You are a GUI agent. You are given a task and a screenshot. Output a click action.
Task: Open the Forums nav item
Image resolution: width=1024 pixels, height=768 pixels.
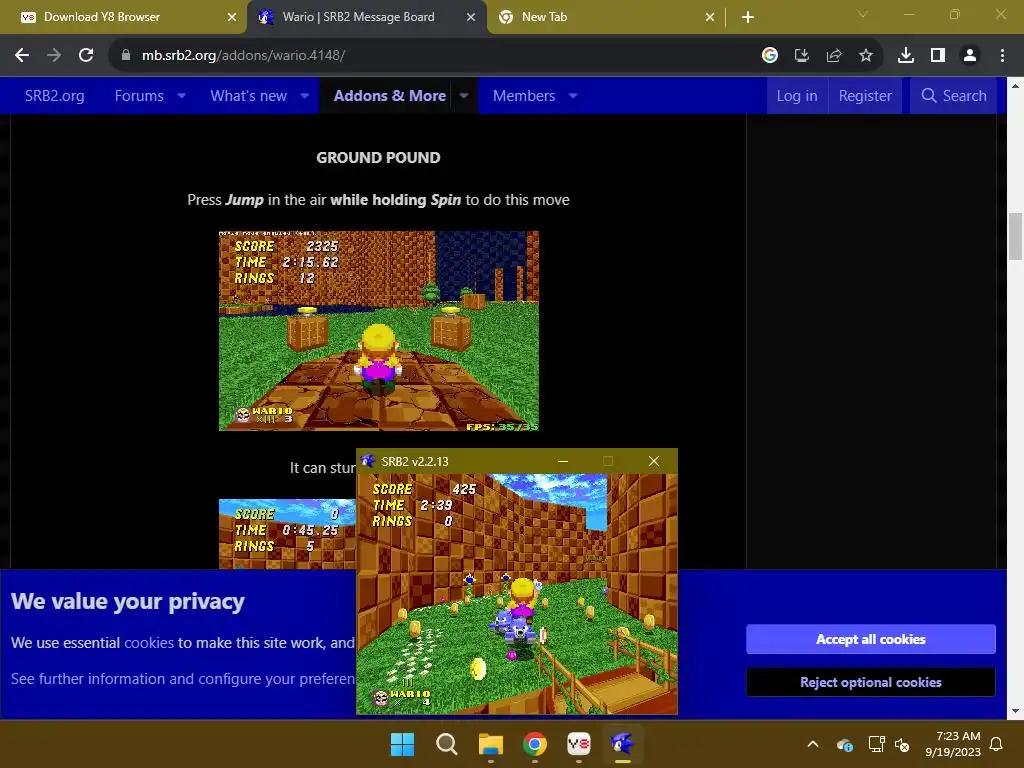139,96
